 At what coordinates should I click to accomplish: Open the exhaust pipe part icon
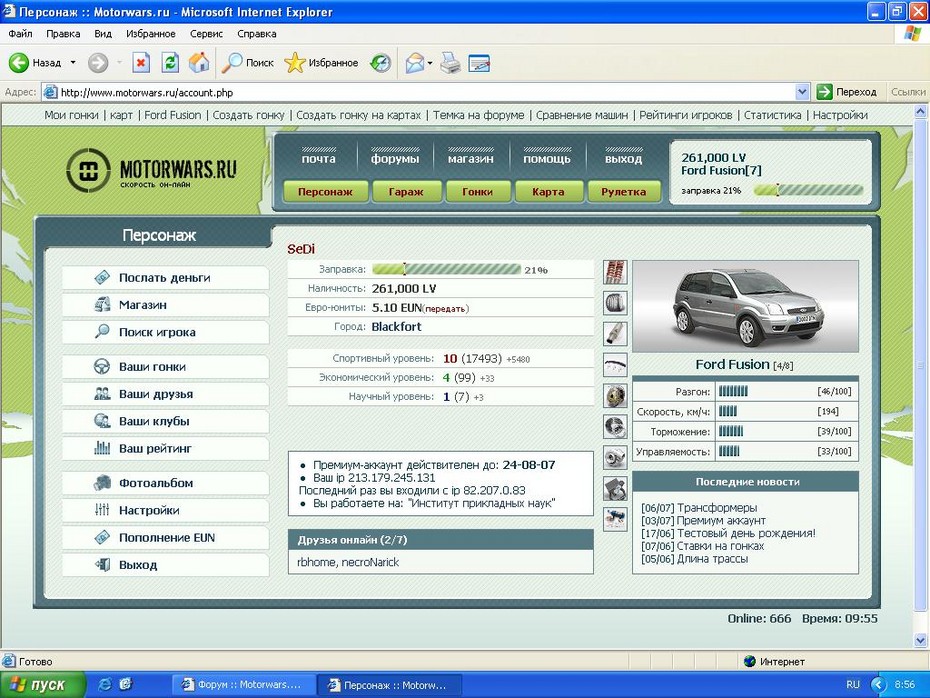[615, 334]
